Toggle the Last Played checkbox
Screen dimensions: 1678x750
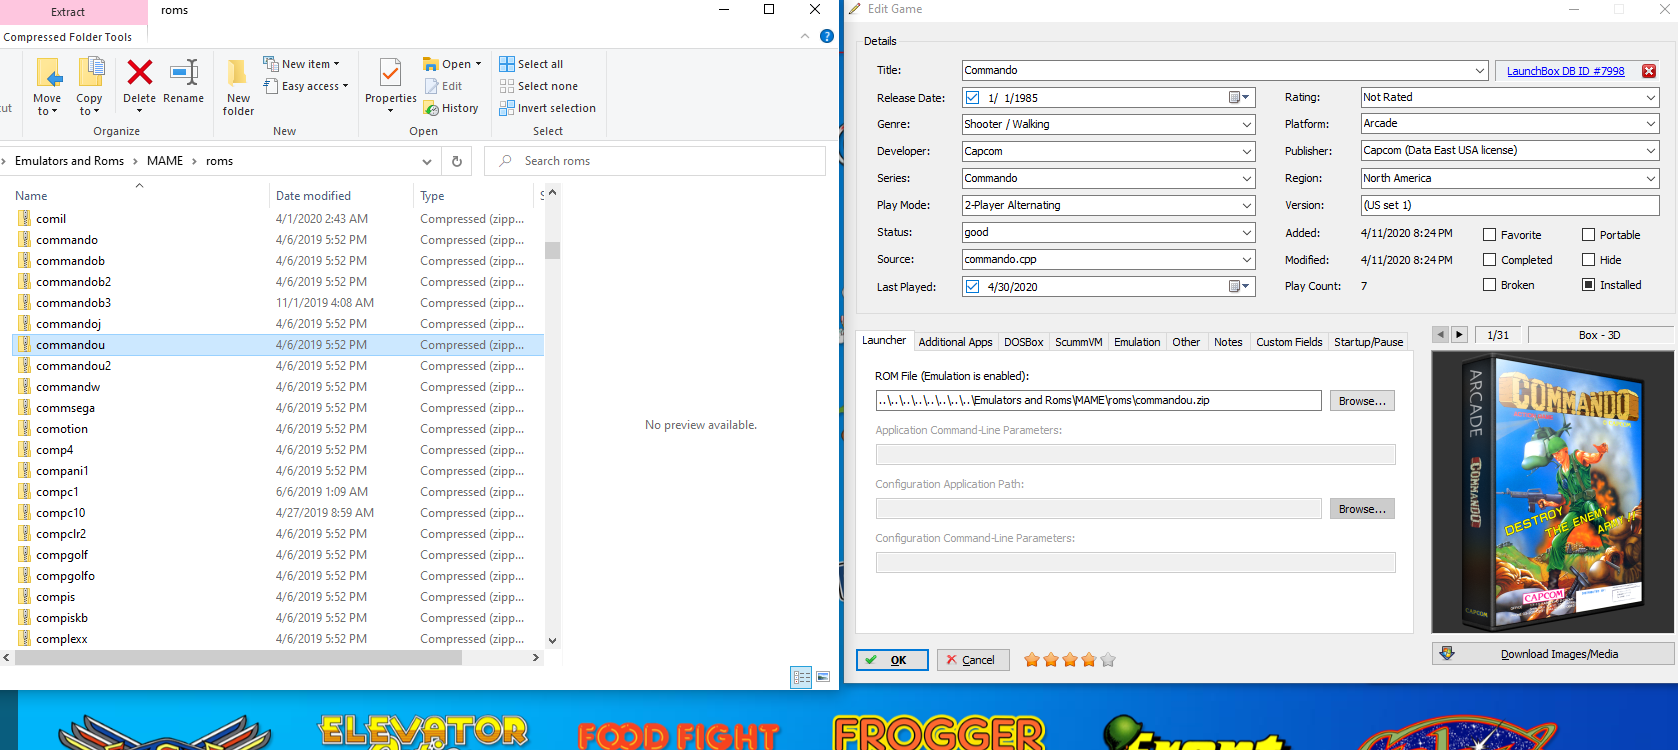coord(972,287)
